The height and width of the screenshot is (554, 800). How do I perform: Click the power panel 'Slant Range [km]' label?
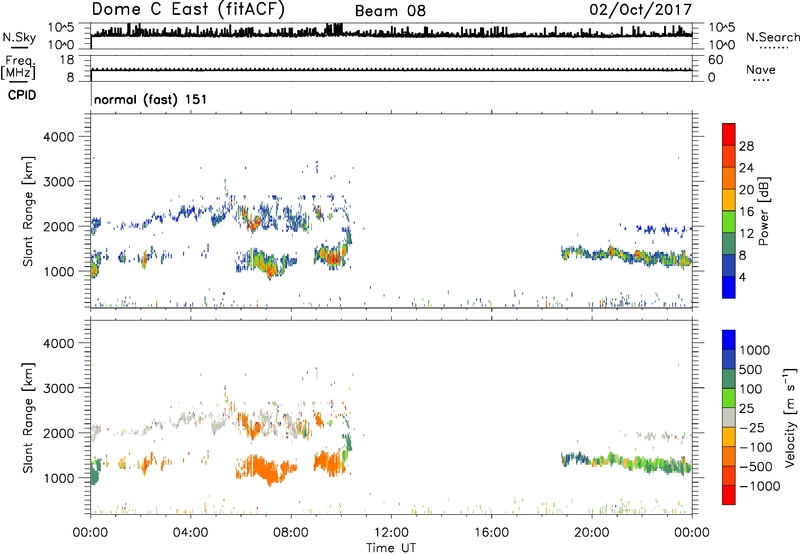(x=29, y=211)
